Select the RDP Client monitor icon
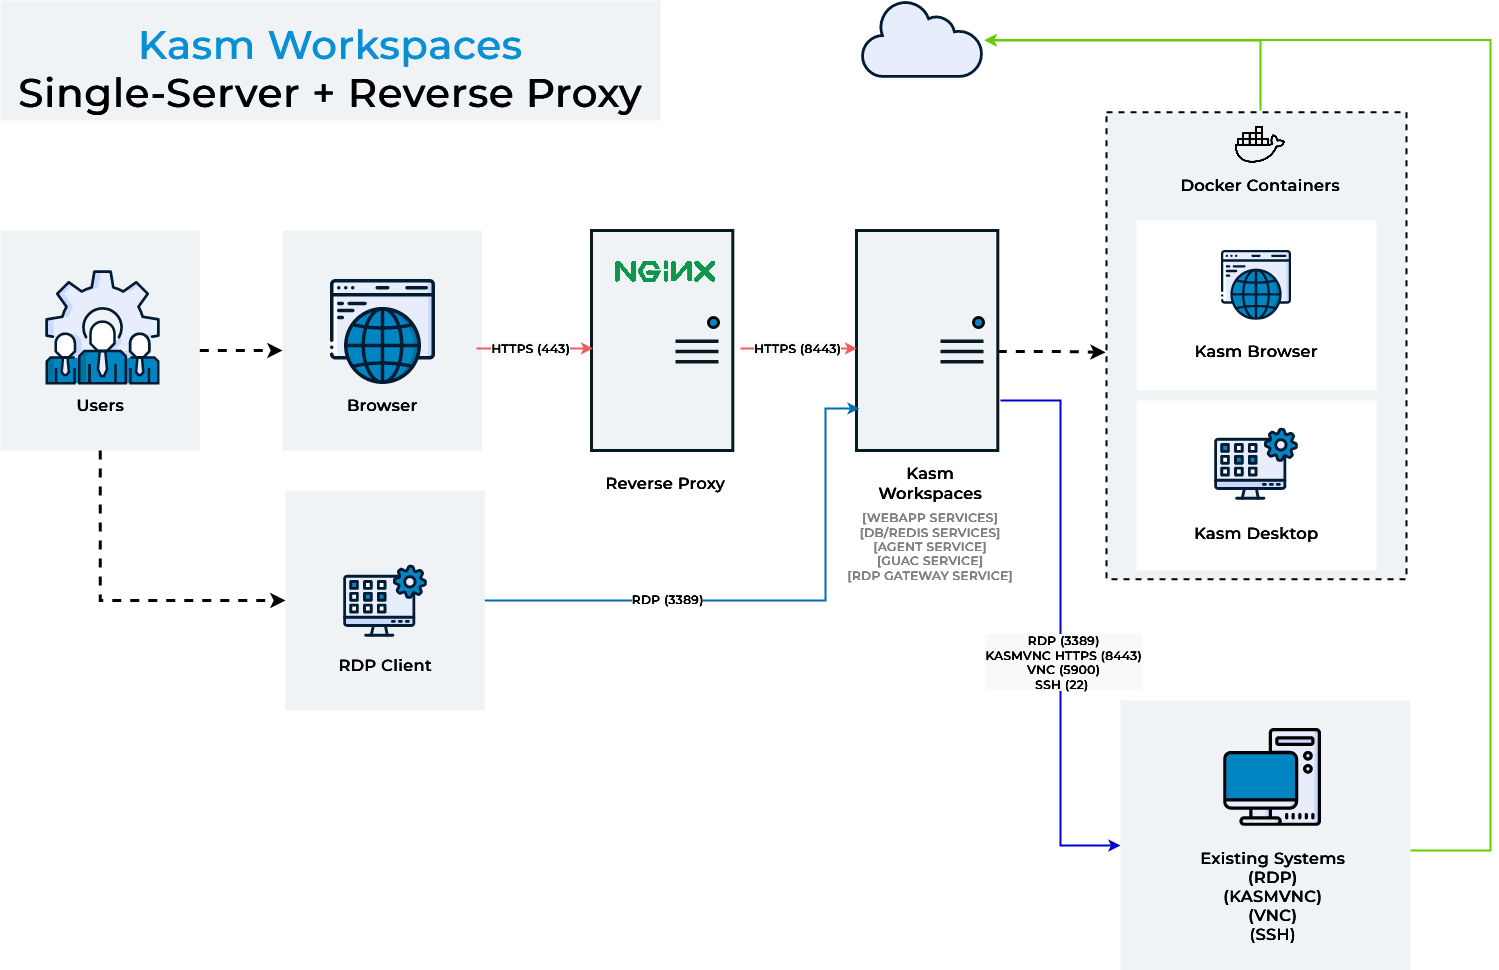The image size is (1499, 970). 378,600
